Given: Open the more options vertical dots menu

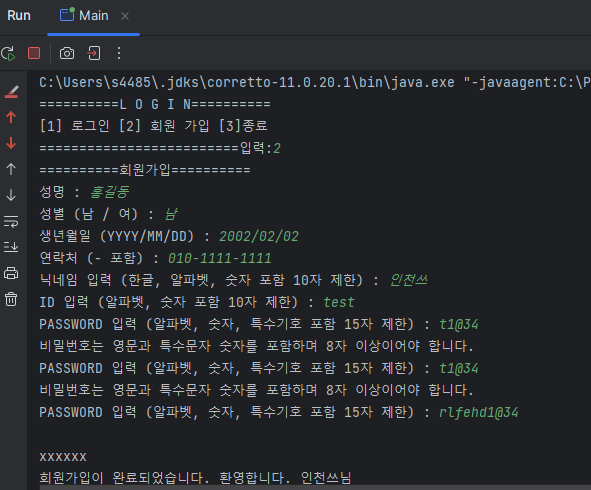Looking at the screenshot, I should pyautogui.click(x=119, y=53).
